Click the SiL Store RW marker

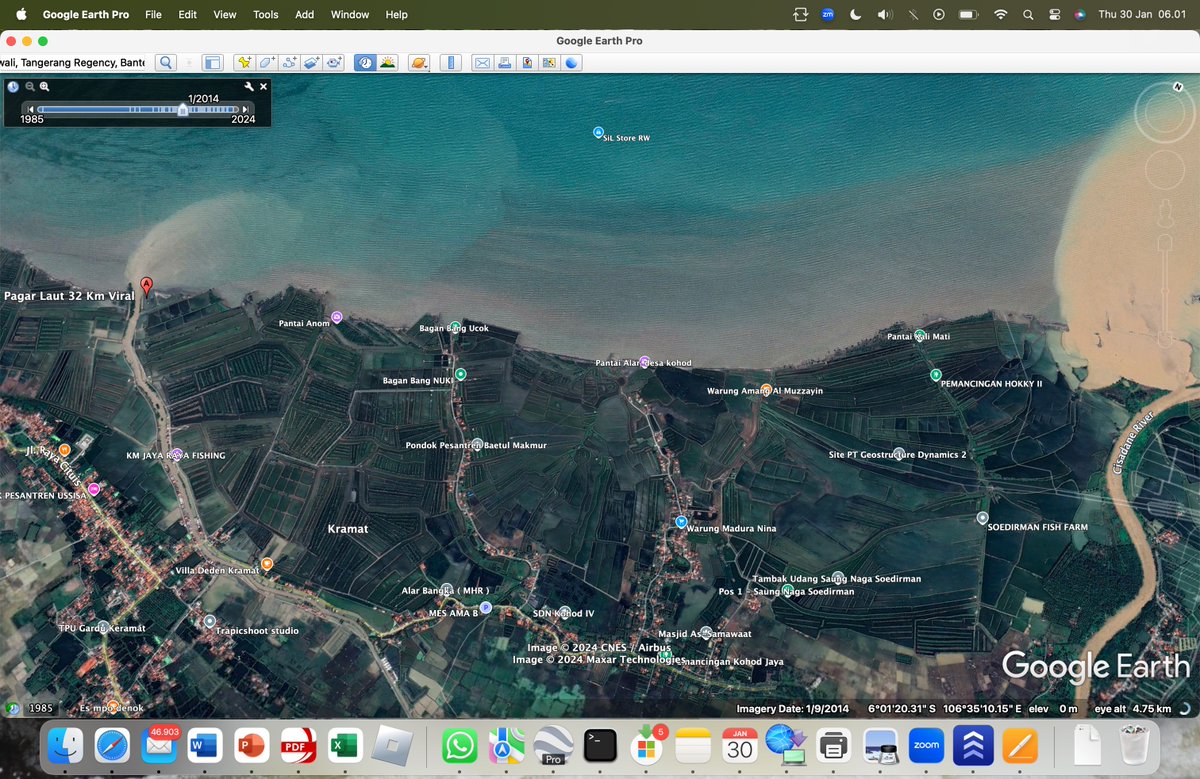point(598,132)
